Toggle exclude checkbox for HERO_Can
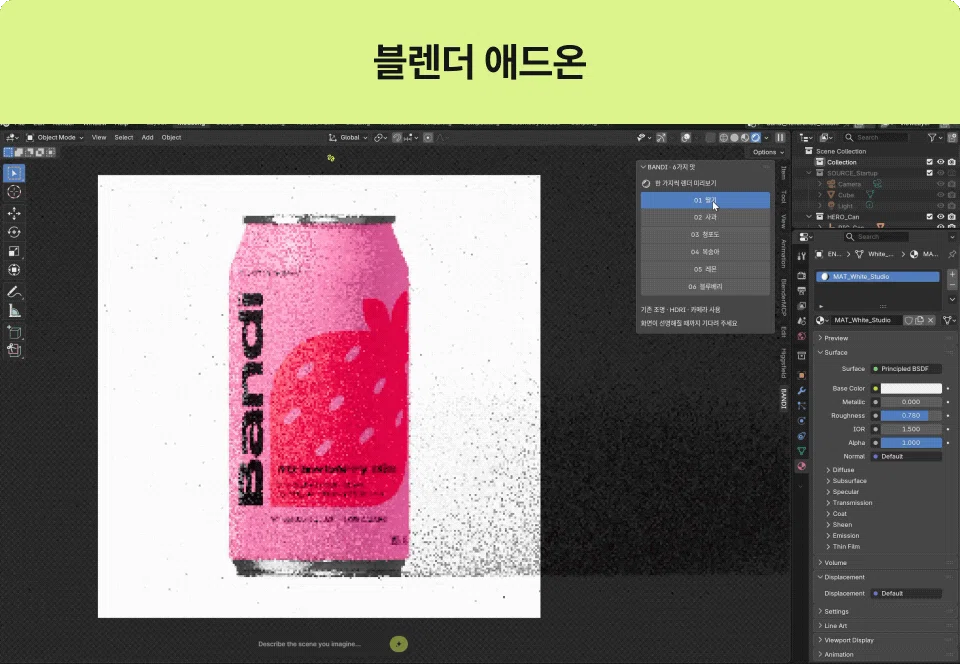 (x=929, y=217)
